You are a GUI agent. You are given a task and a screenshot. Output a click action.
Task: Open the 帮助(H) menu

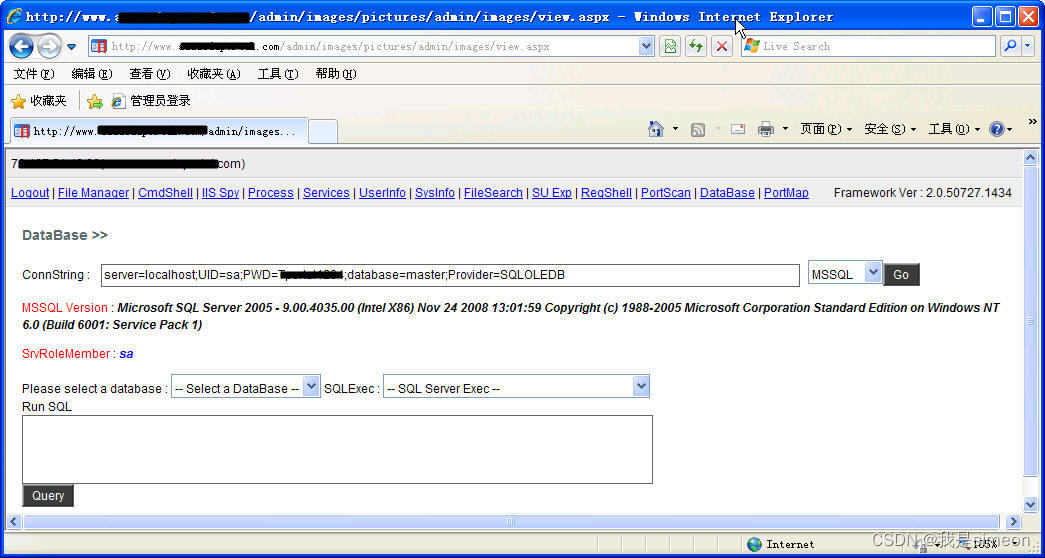point(336,74)
